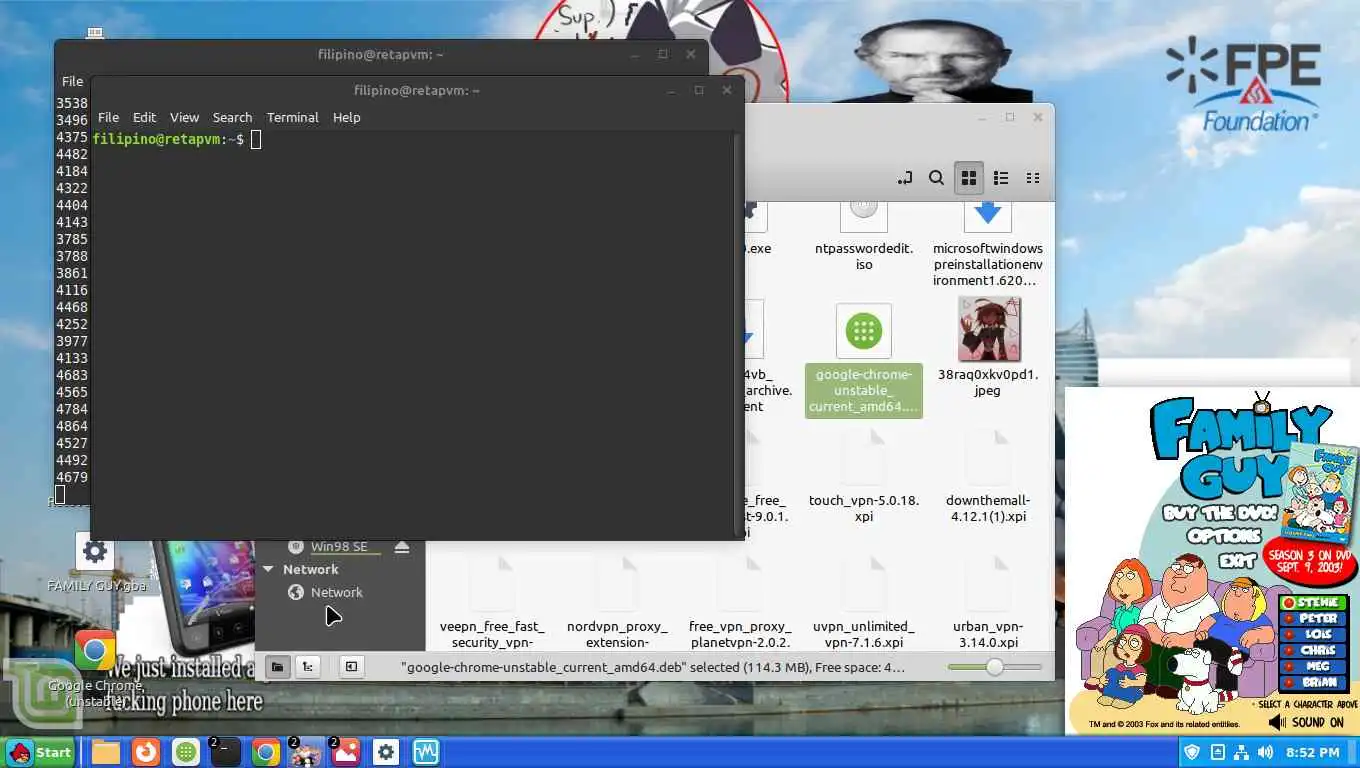Open the Terminal menu
This screenshot has width=1360, height=768.
tap(292, 117)
